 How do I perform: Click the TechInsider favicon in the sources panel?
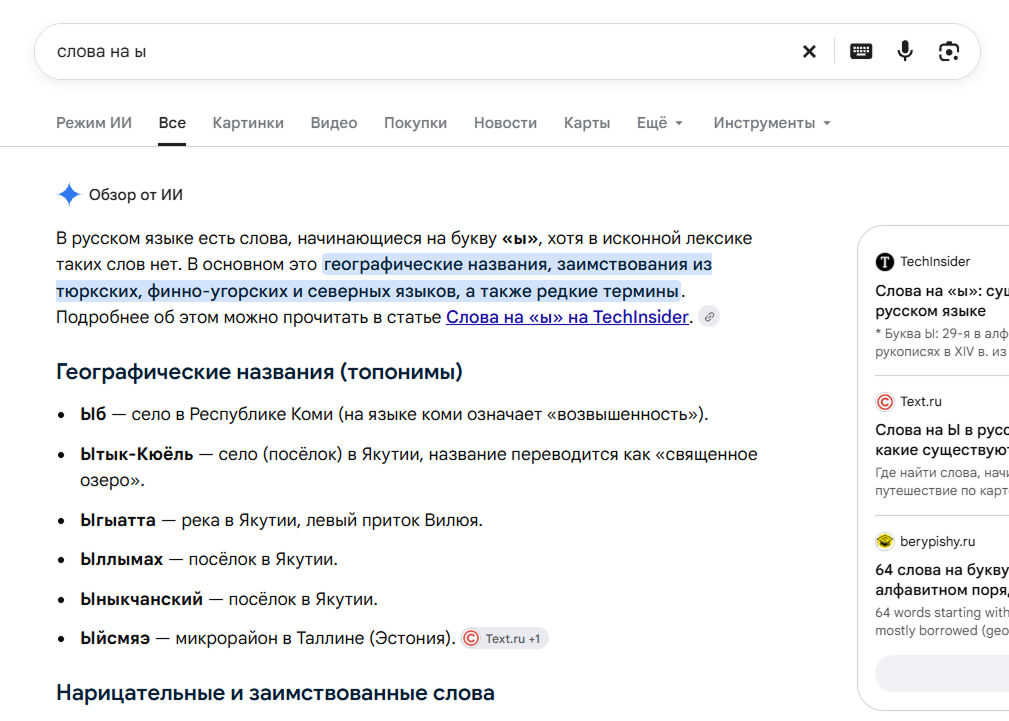885,261
